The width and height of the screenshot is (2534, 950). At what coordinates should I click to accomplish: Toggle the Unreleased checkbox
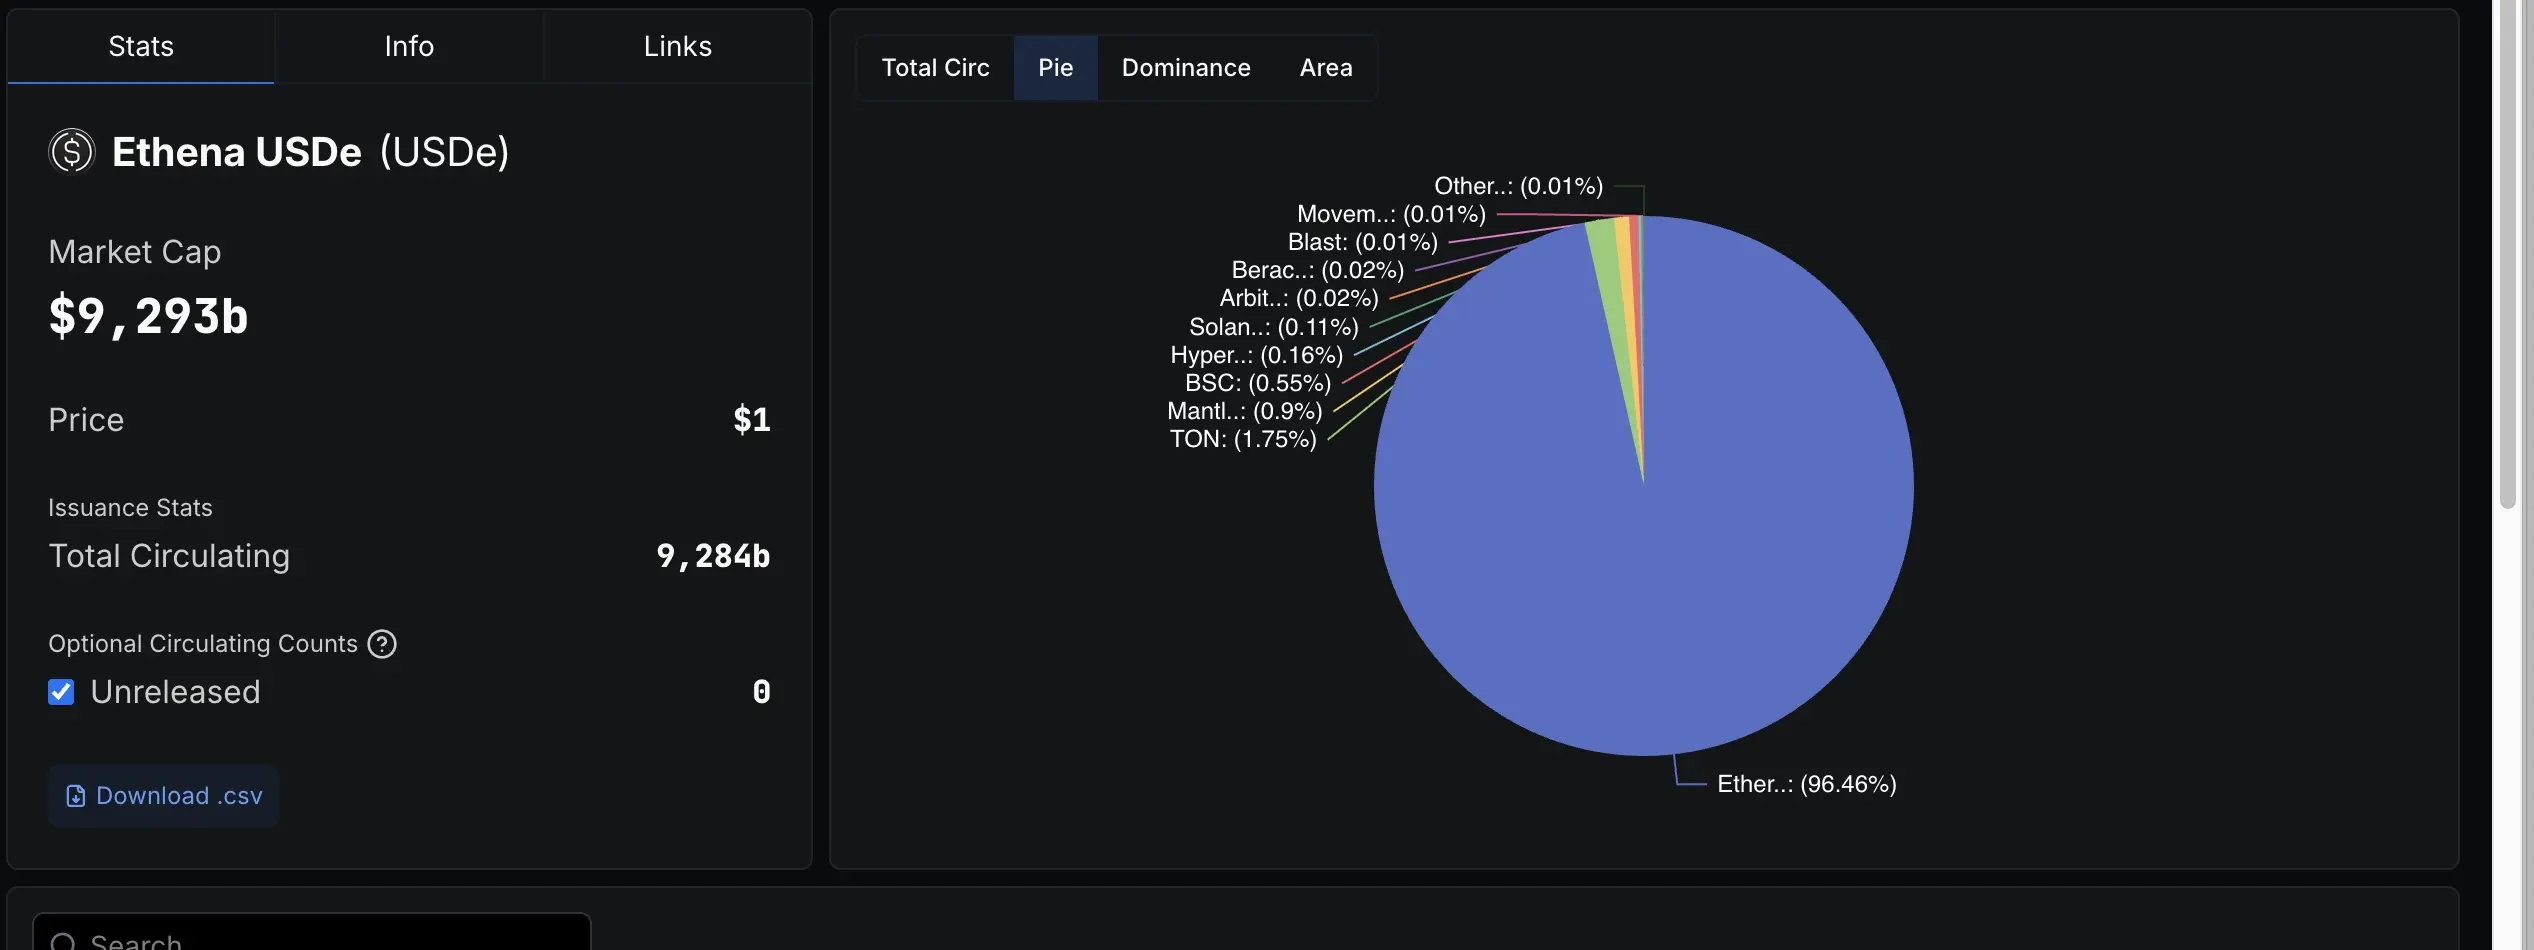pyautogui.click(x=61, y=692)
